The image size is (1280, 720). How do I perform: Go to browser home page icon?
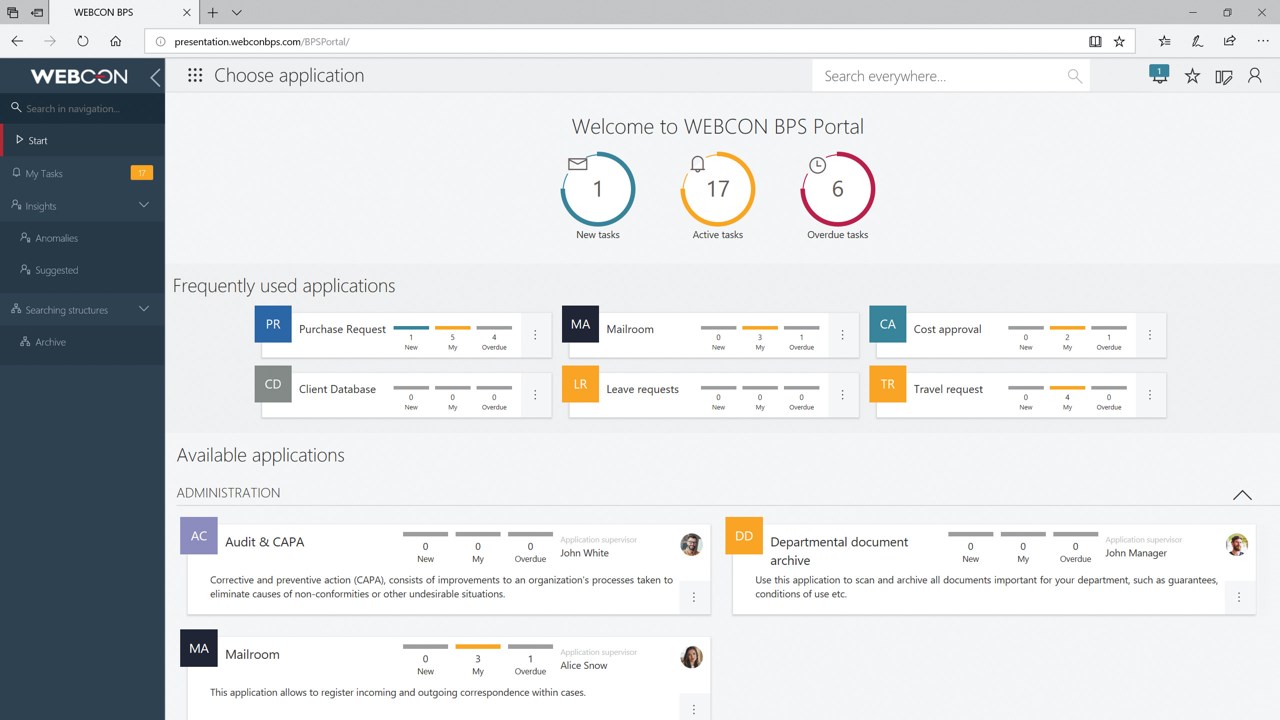(x=116, y=41)
